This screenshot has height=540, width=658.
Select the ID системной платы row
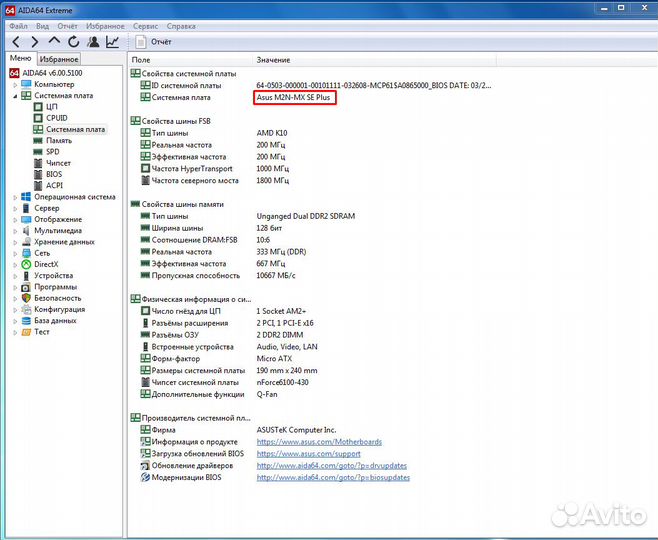pos(316,86)
